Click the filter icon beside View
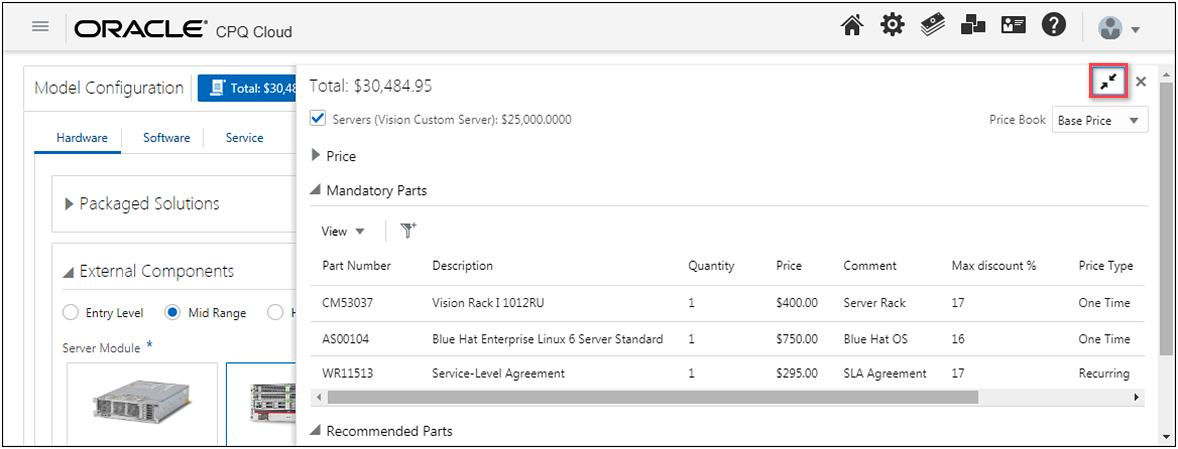 (x=408, y=231)
